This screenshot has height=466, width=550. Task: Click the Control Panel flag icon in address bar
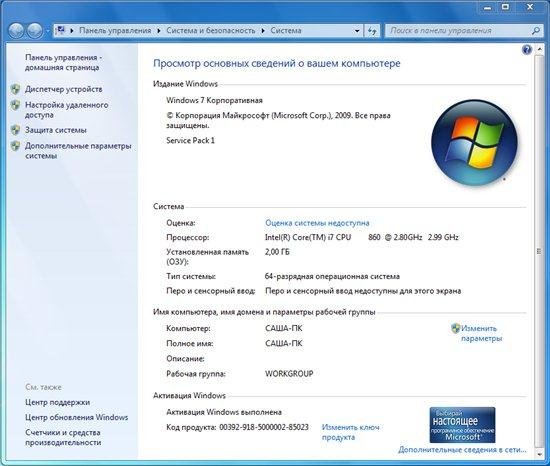click(61, 31)
